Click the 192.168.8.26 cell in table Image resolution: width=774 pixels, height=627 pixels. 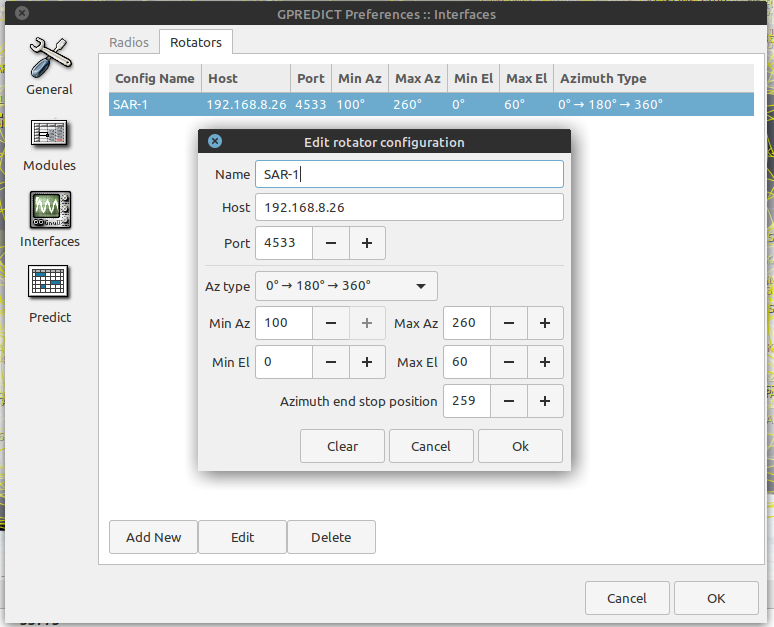coord(246,105)
